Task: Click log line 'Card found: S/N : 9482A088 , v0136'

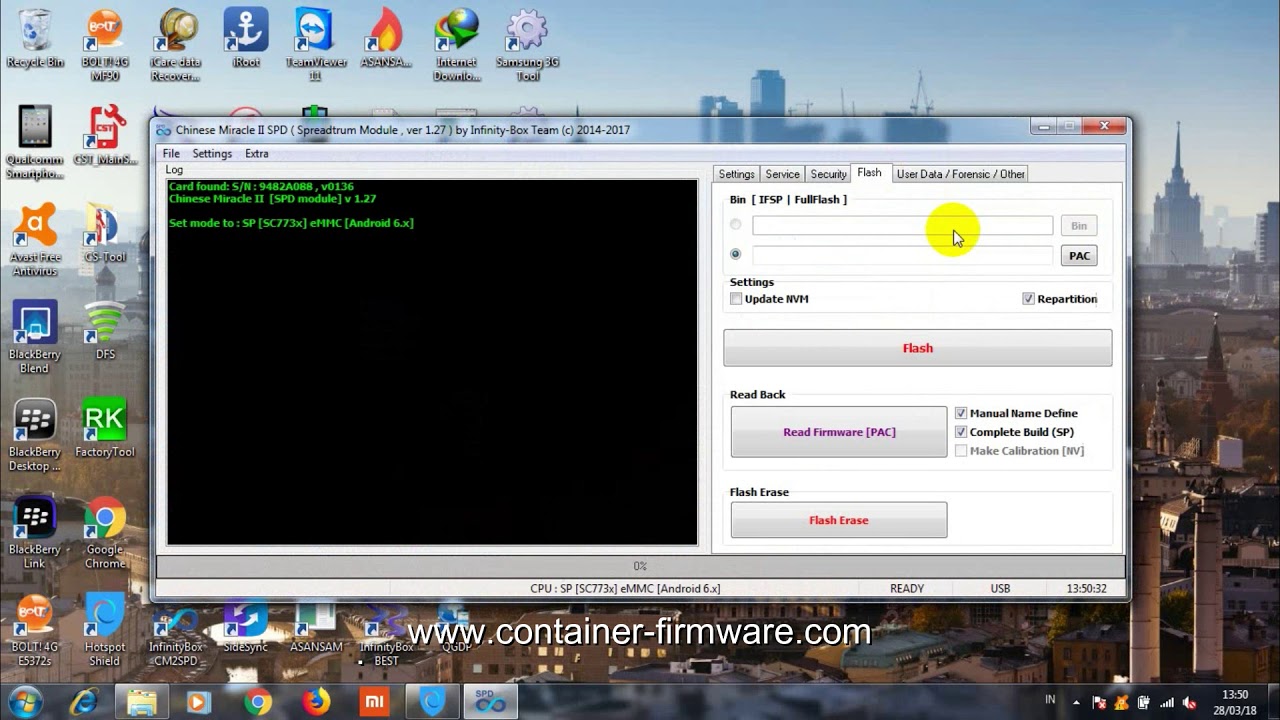Action: tap(261, 187)
